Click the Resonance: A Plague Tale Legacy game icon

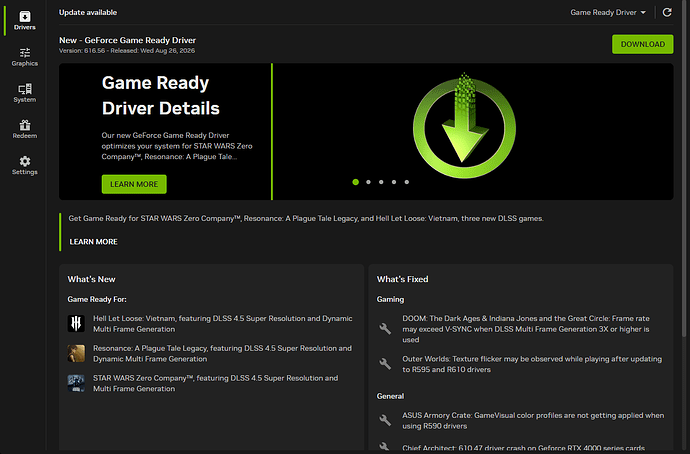pos(76,353)
